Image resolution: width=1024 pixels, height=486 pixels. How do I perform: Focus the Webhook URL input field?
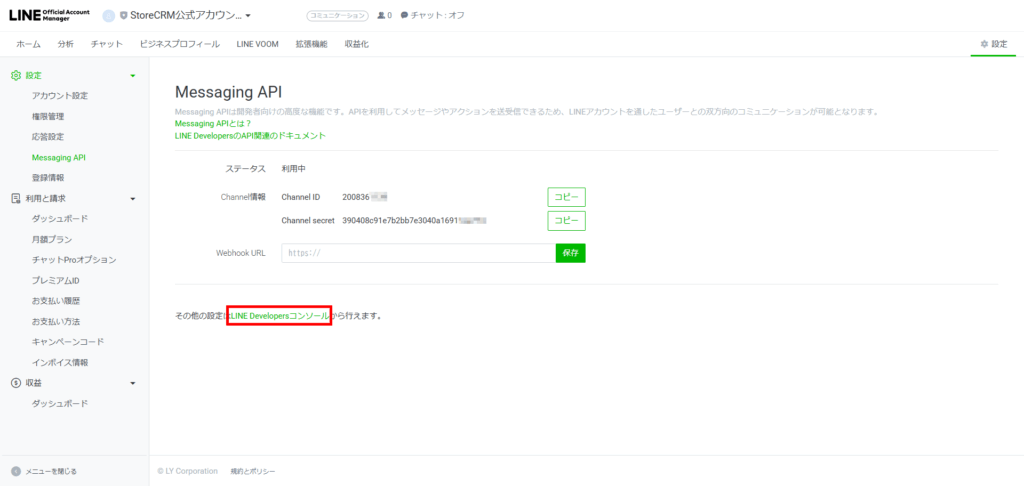pos(418,253)
